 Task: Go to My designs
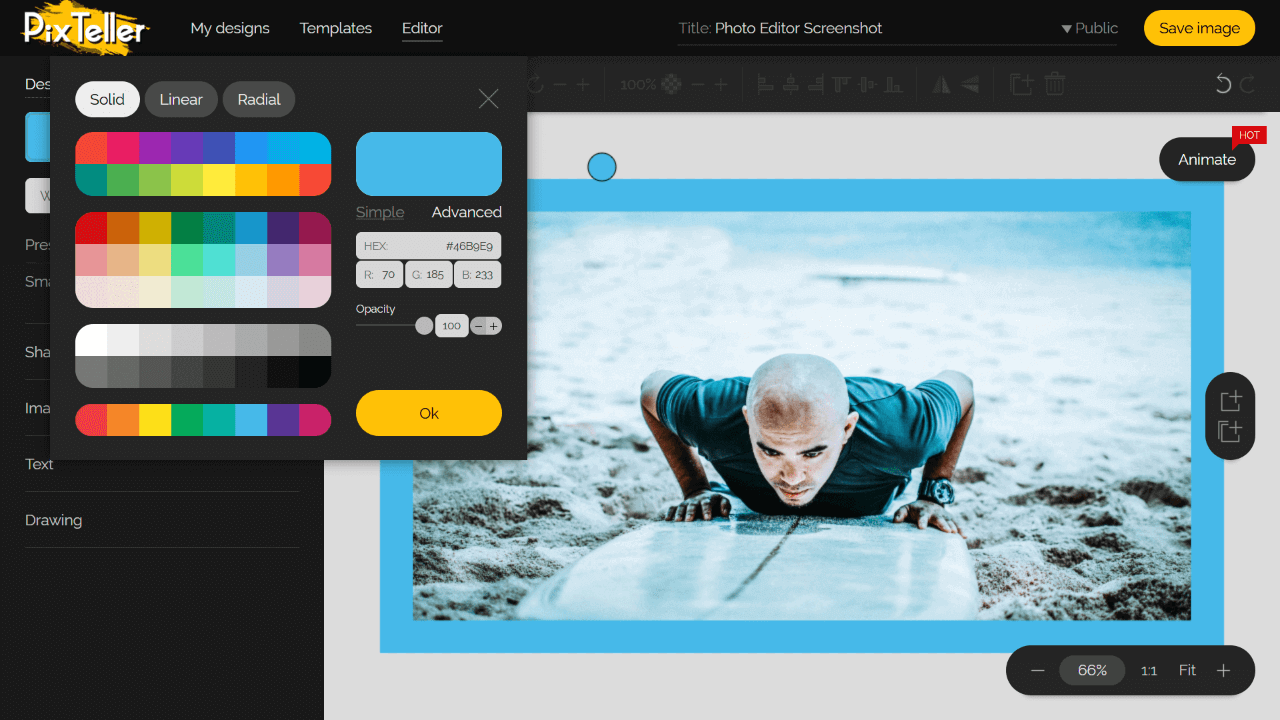230,28
